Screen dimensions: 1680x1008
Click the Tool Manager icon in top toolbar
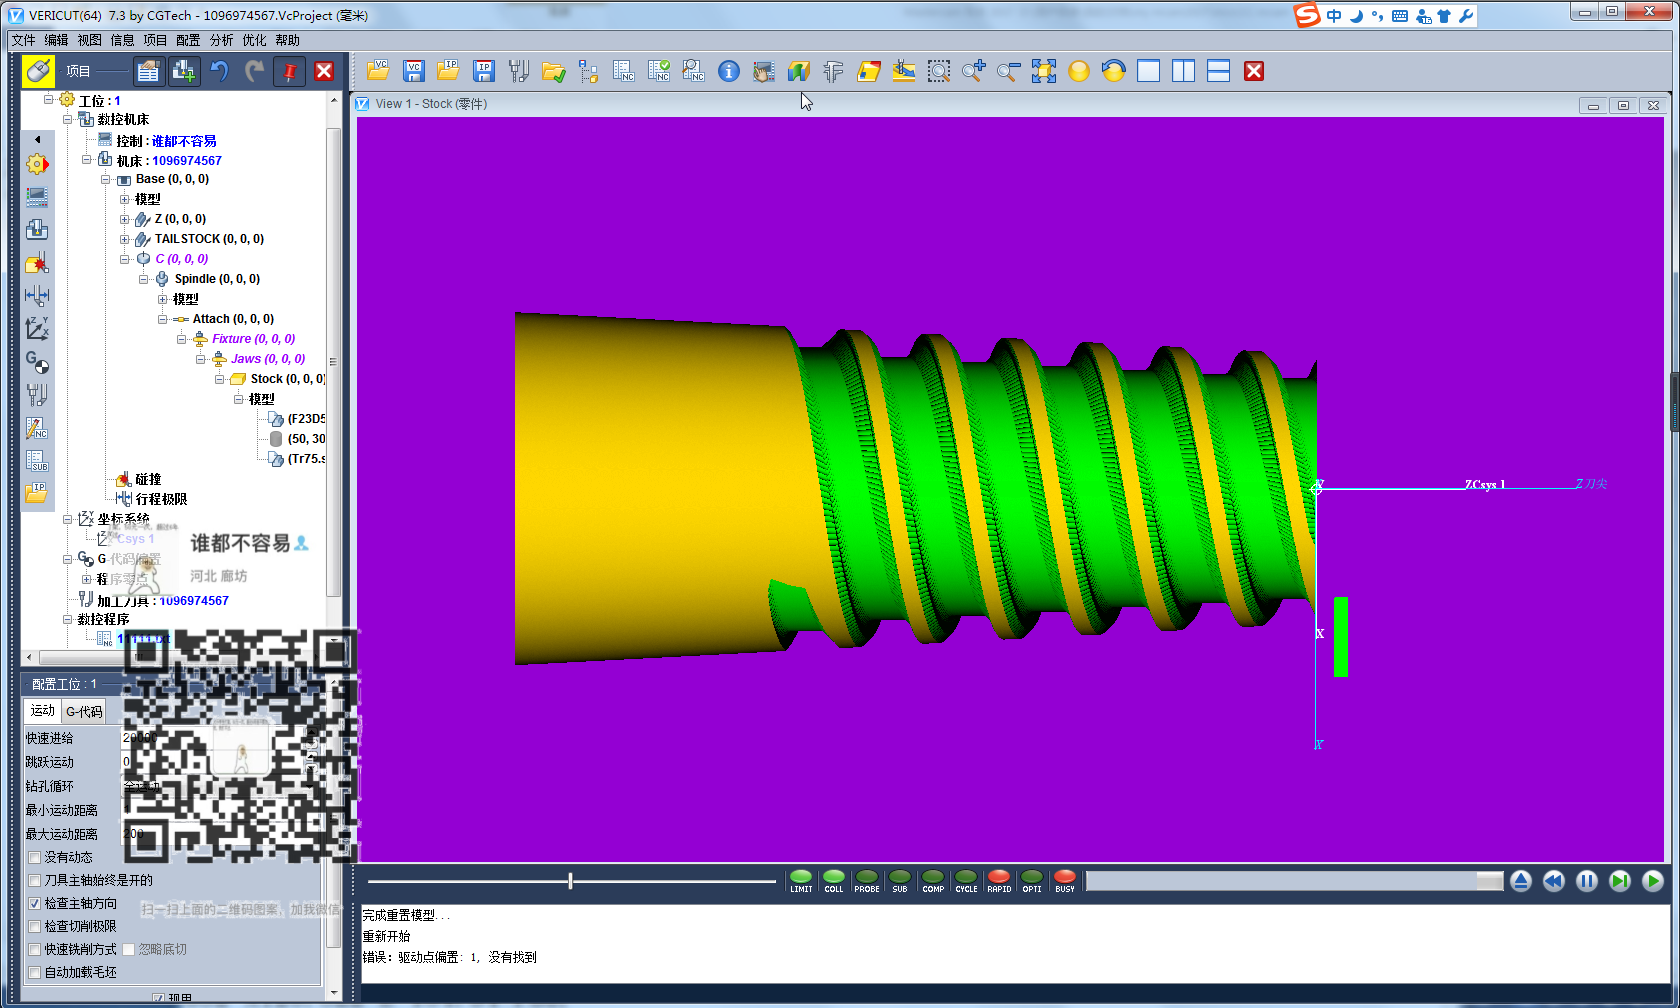(518, 71)
